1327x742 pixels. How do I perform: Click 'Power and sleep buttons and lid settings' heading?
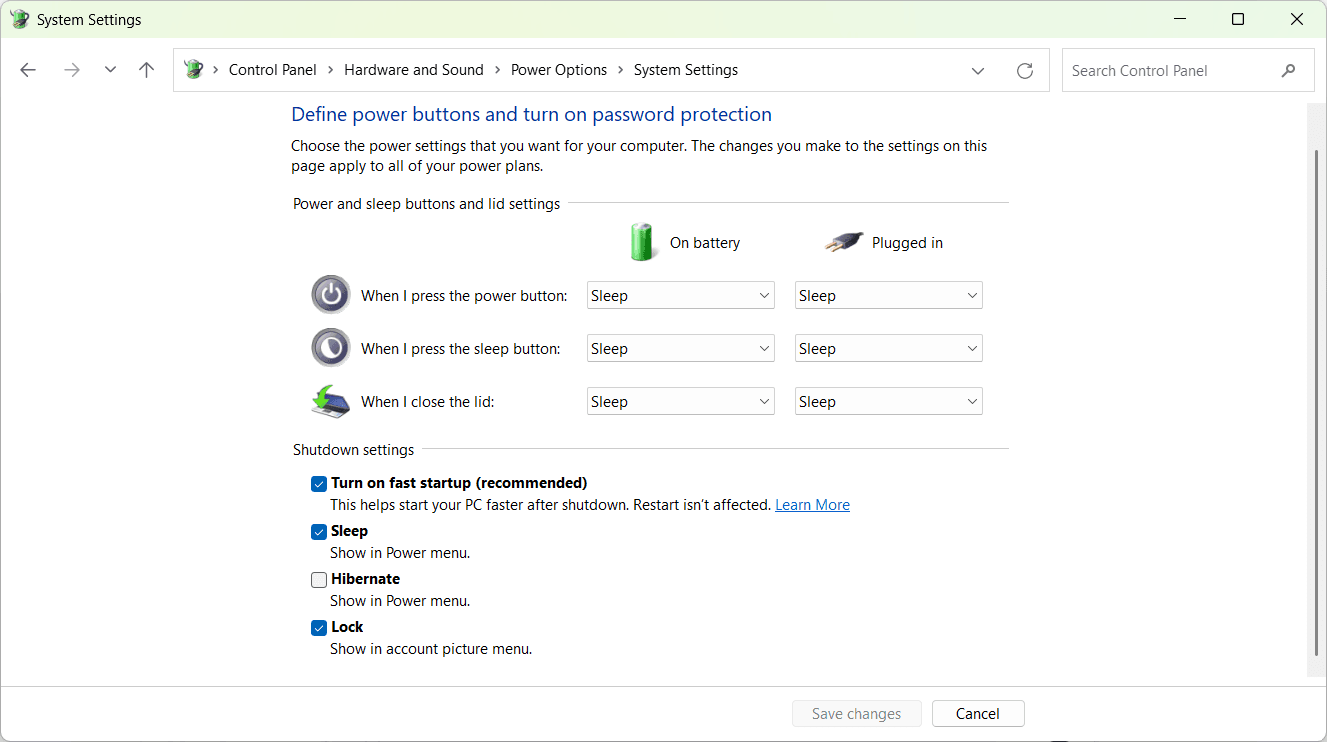pyautogui.click(x=426, y=204)
